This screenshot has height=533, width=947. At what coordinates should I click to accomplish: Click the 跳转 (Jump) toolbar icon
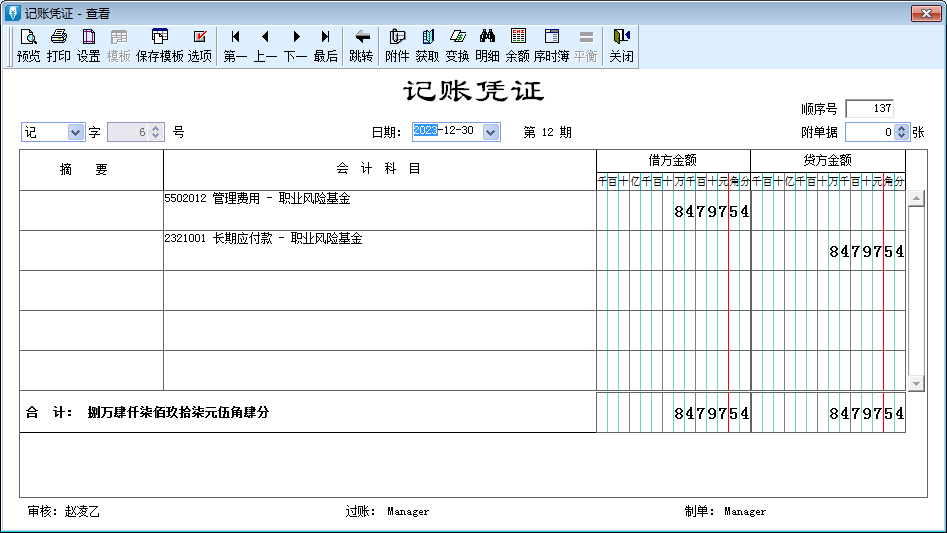point(361,45)
